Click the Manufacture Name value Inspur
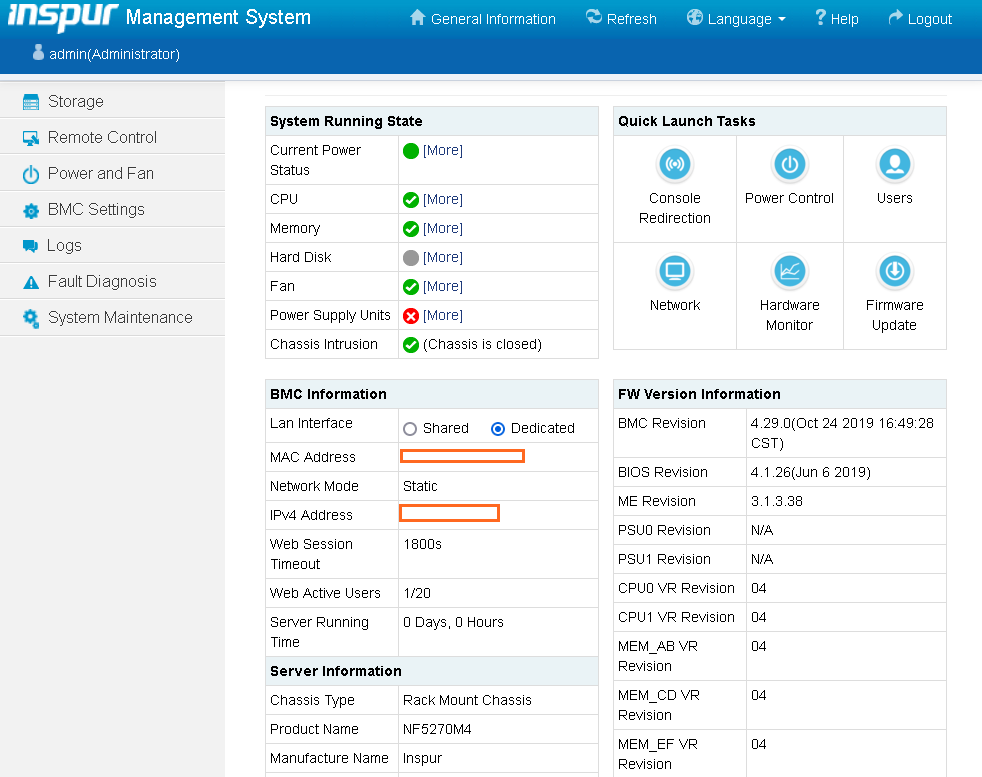 [x=422, y=758]
